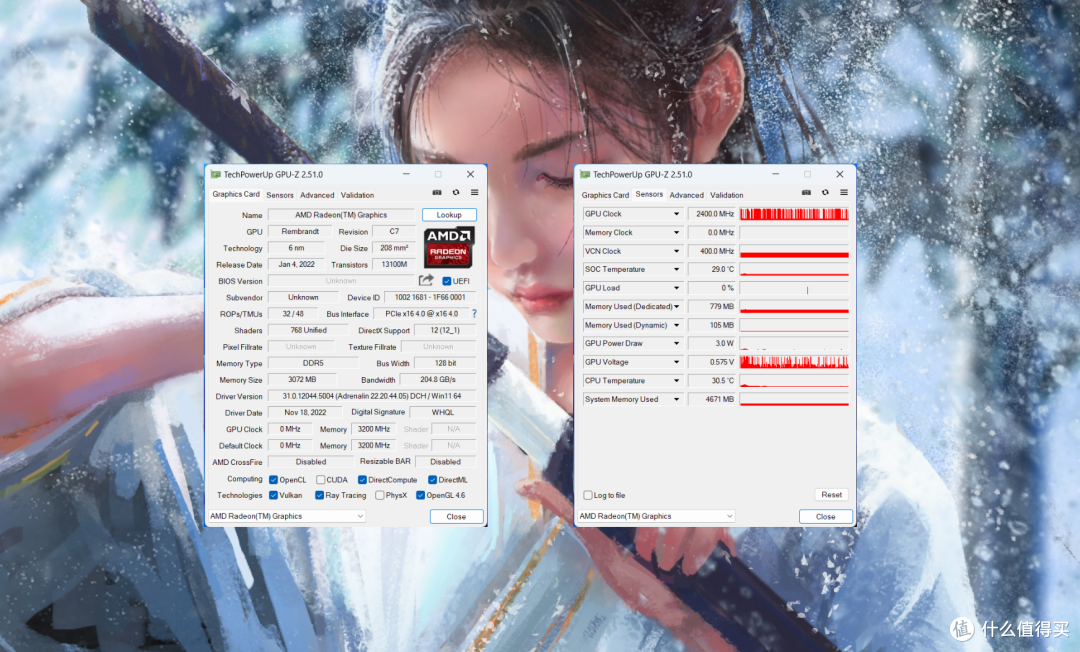Open the Memory Used (Dynamic) dropdown
1080x652 pixels.
[676, 326]
